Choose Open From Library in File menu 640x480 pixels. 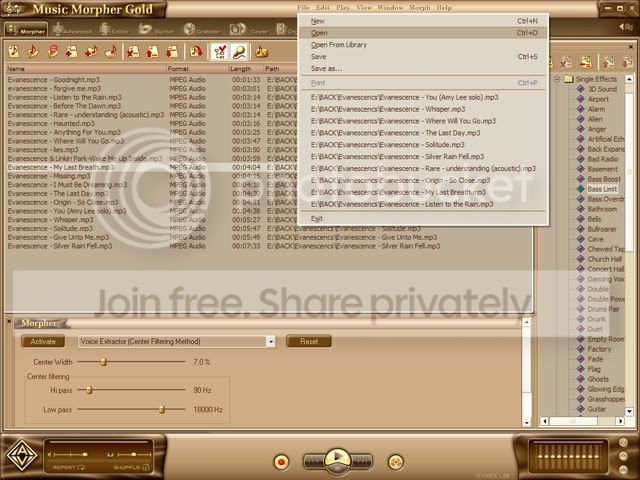tap(339, 45)
